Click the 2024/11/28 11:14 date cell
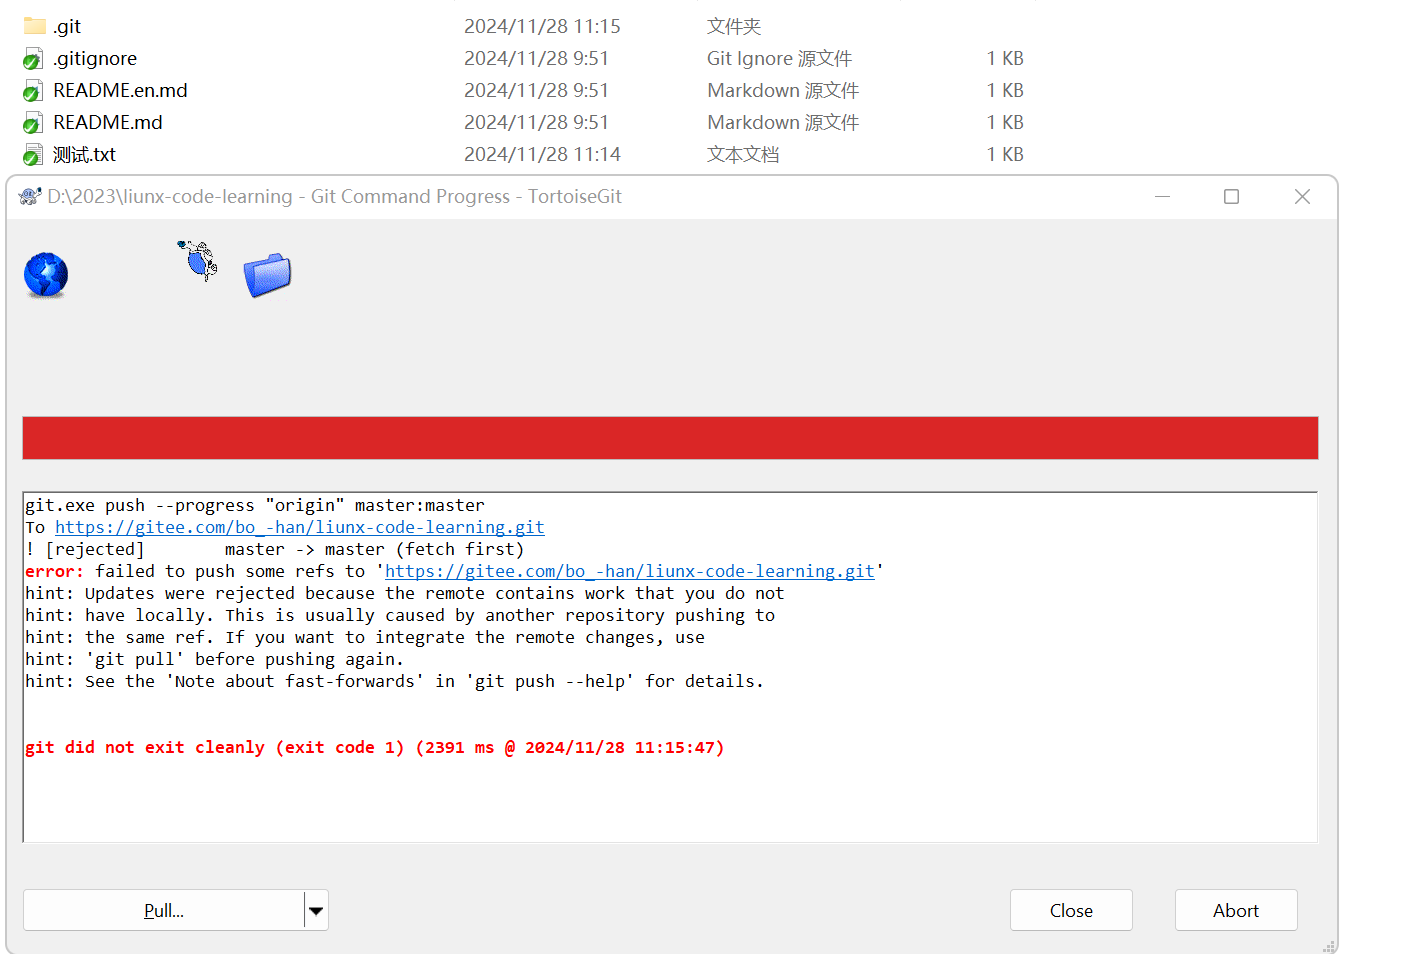The height and width of the screenshot is (954, 1413). [542, 155]
